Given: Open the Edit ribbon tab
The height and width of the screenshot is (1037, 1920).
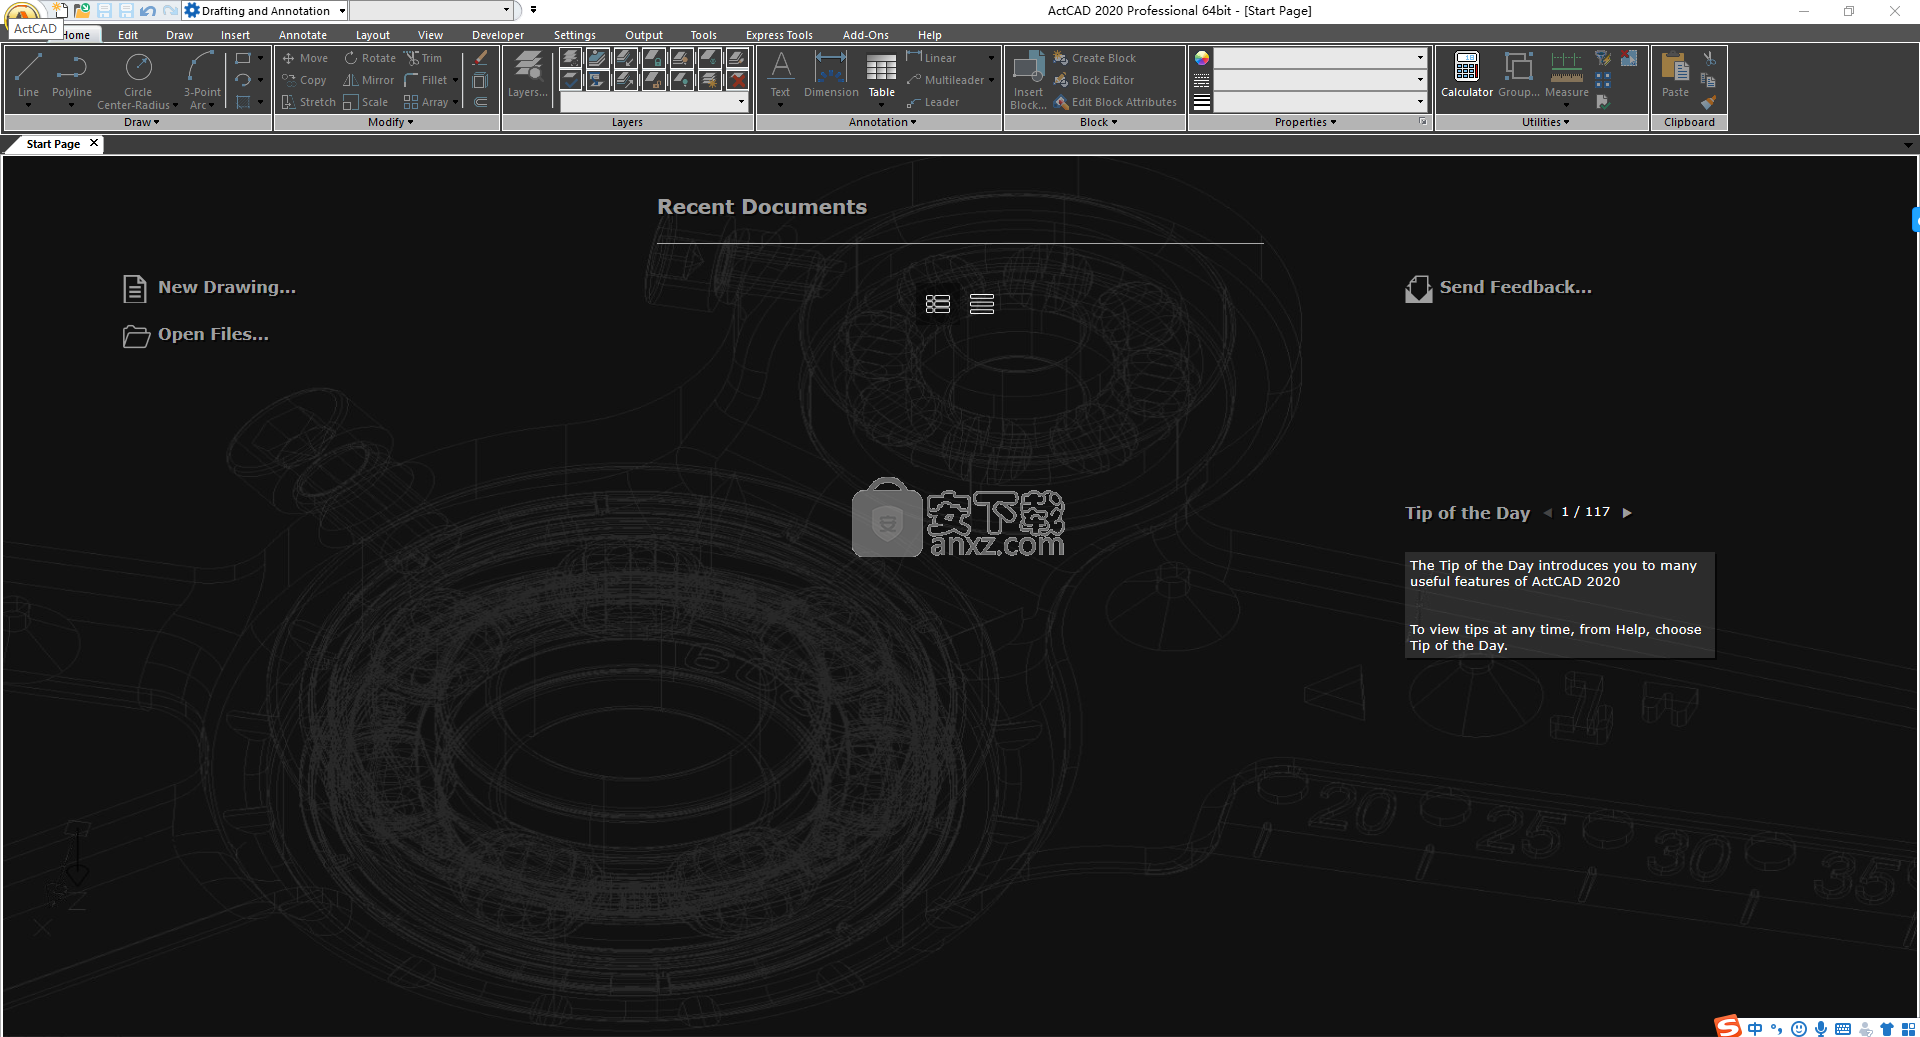Looking at the screenshot, I should [x=128, y=35].
